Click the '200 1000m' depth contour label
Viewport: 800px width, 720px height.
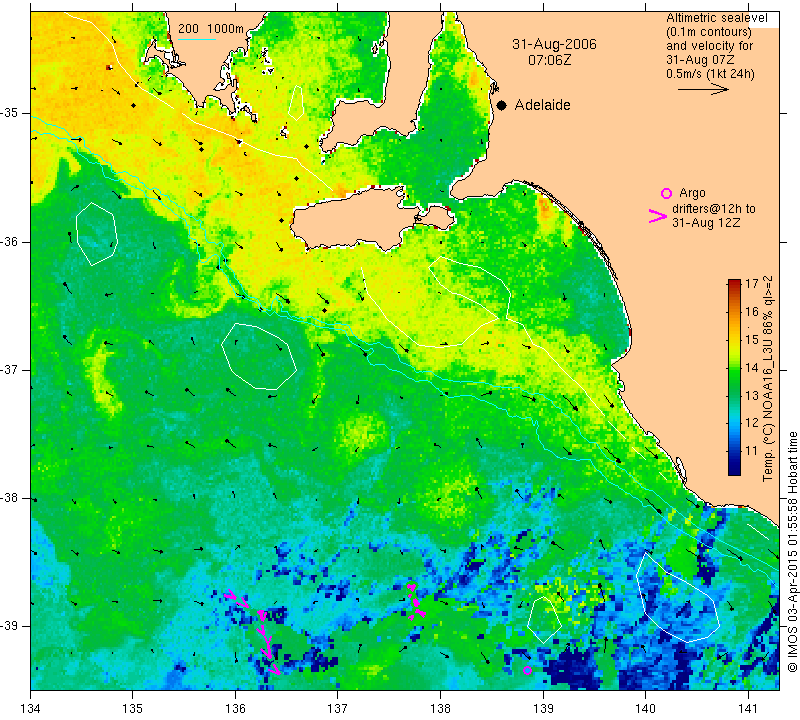coord(211,29)
